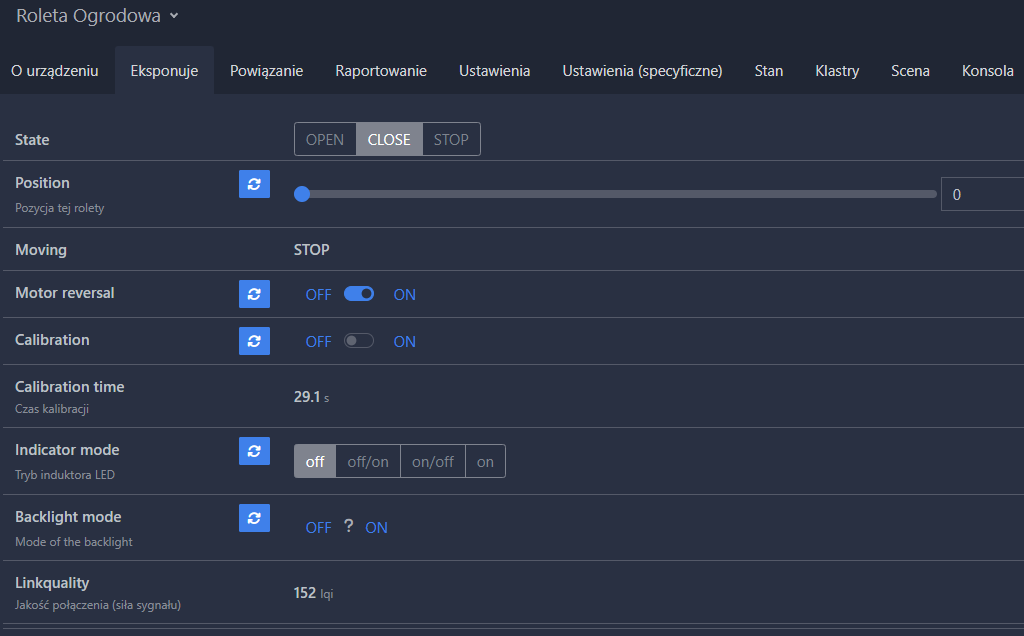Image resolution: width=1024 pixels, height=636 pixels.
Task: Choose on/off indicator mode
Action: coord(433,462)
